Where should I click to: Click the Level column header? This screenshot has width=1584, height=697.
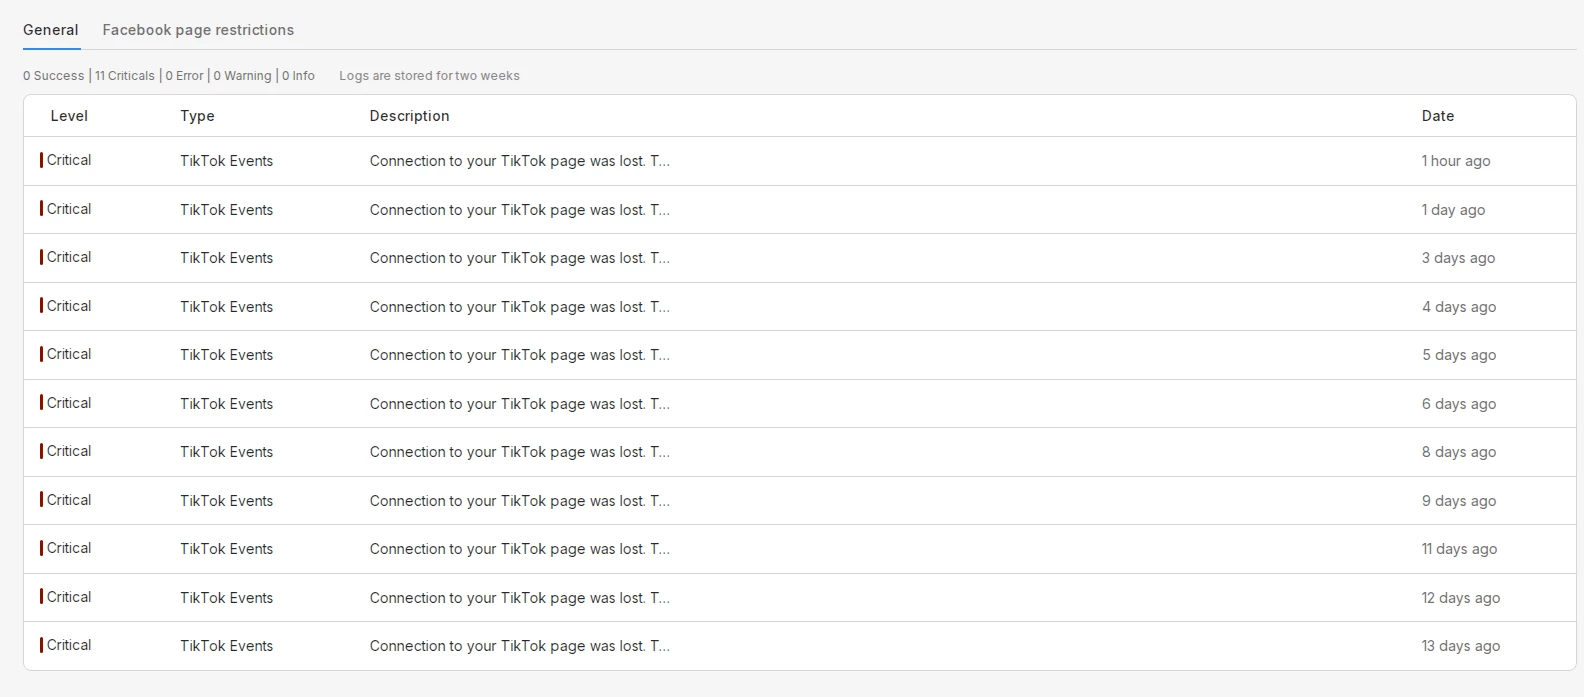(69, 116)
